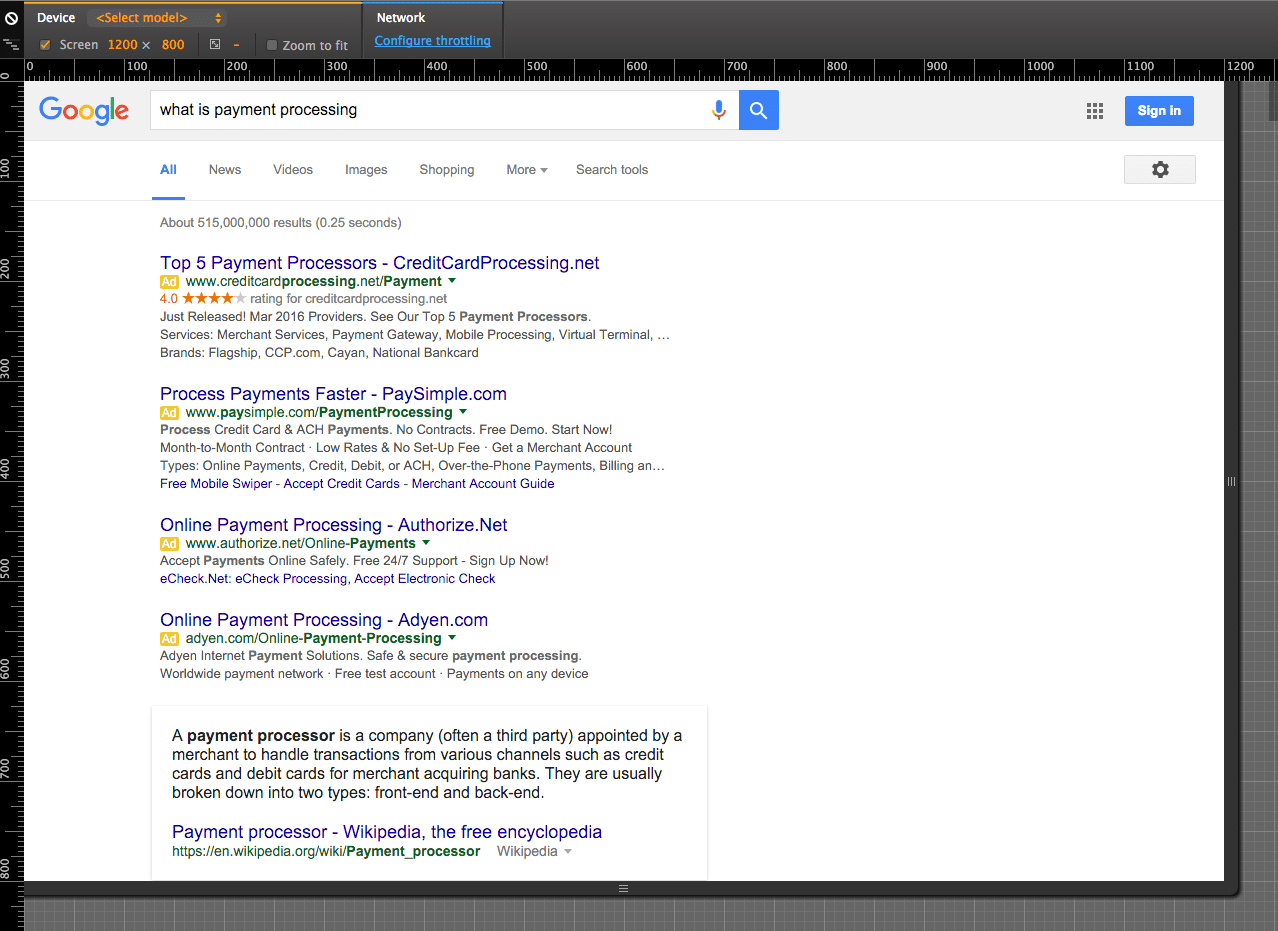Switch to the Images tab
The height and width of the screenshot is (931, 1278).
coord(366,170)
